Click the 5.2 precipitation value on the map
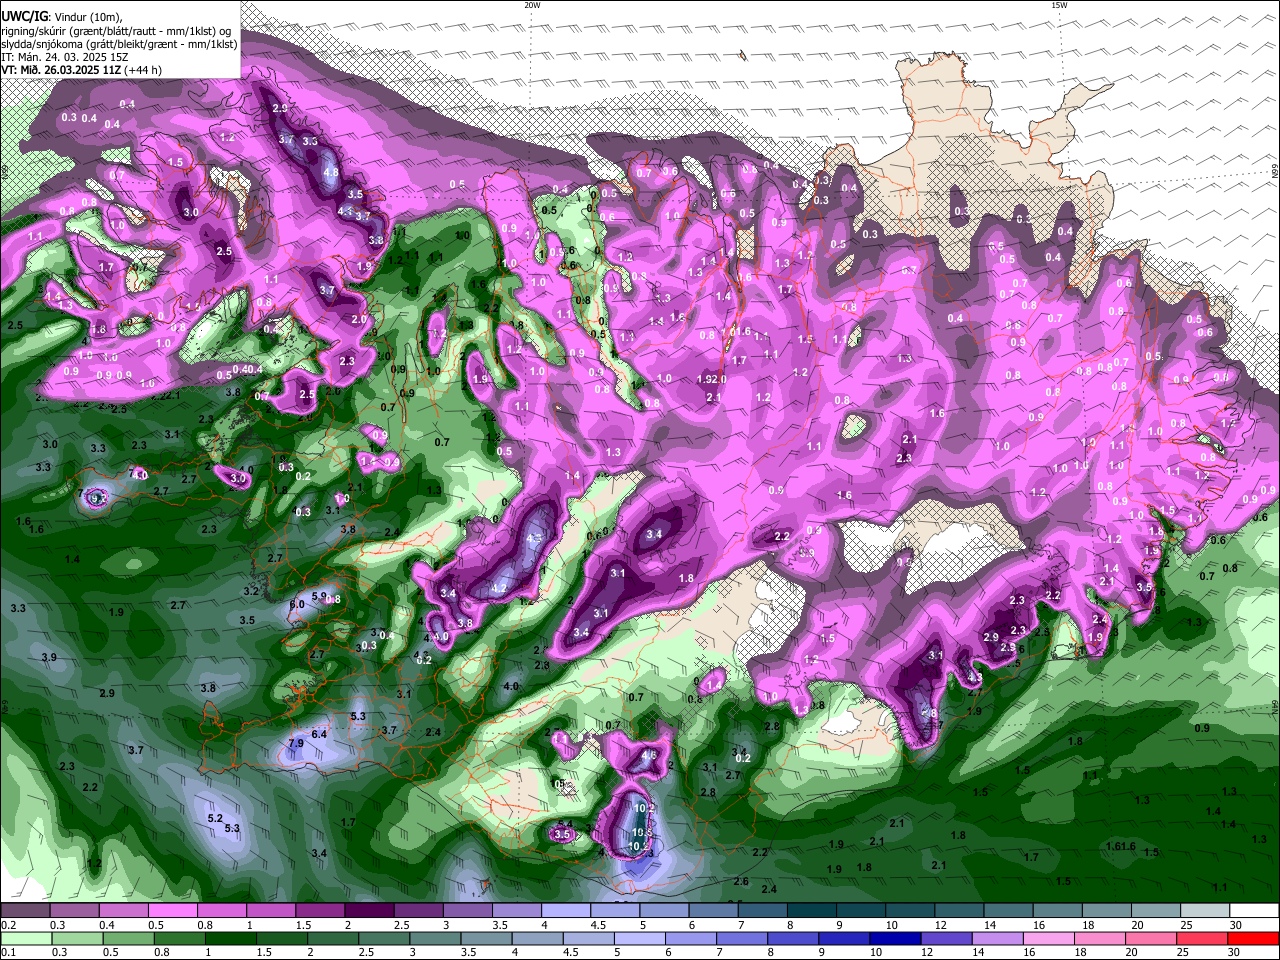 pyautogui.click(x=215, y=818)
